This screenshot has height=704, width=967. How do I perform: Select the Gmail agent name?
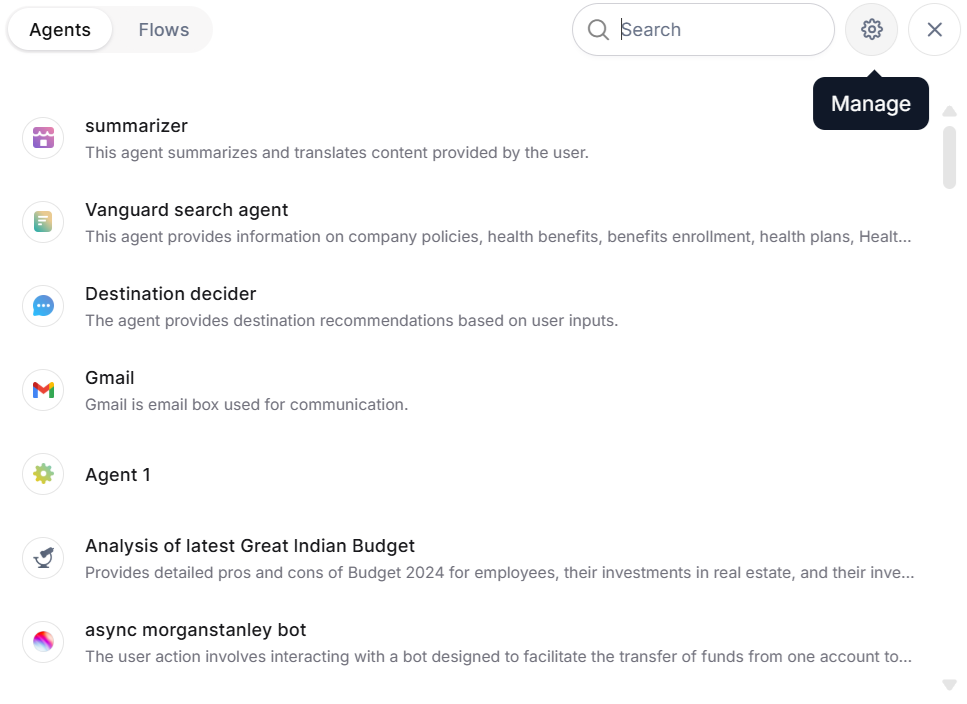(x=110, y=378)
